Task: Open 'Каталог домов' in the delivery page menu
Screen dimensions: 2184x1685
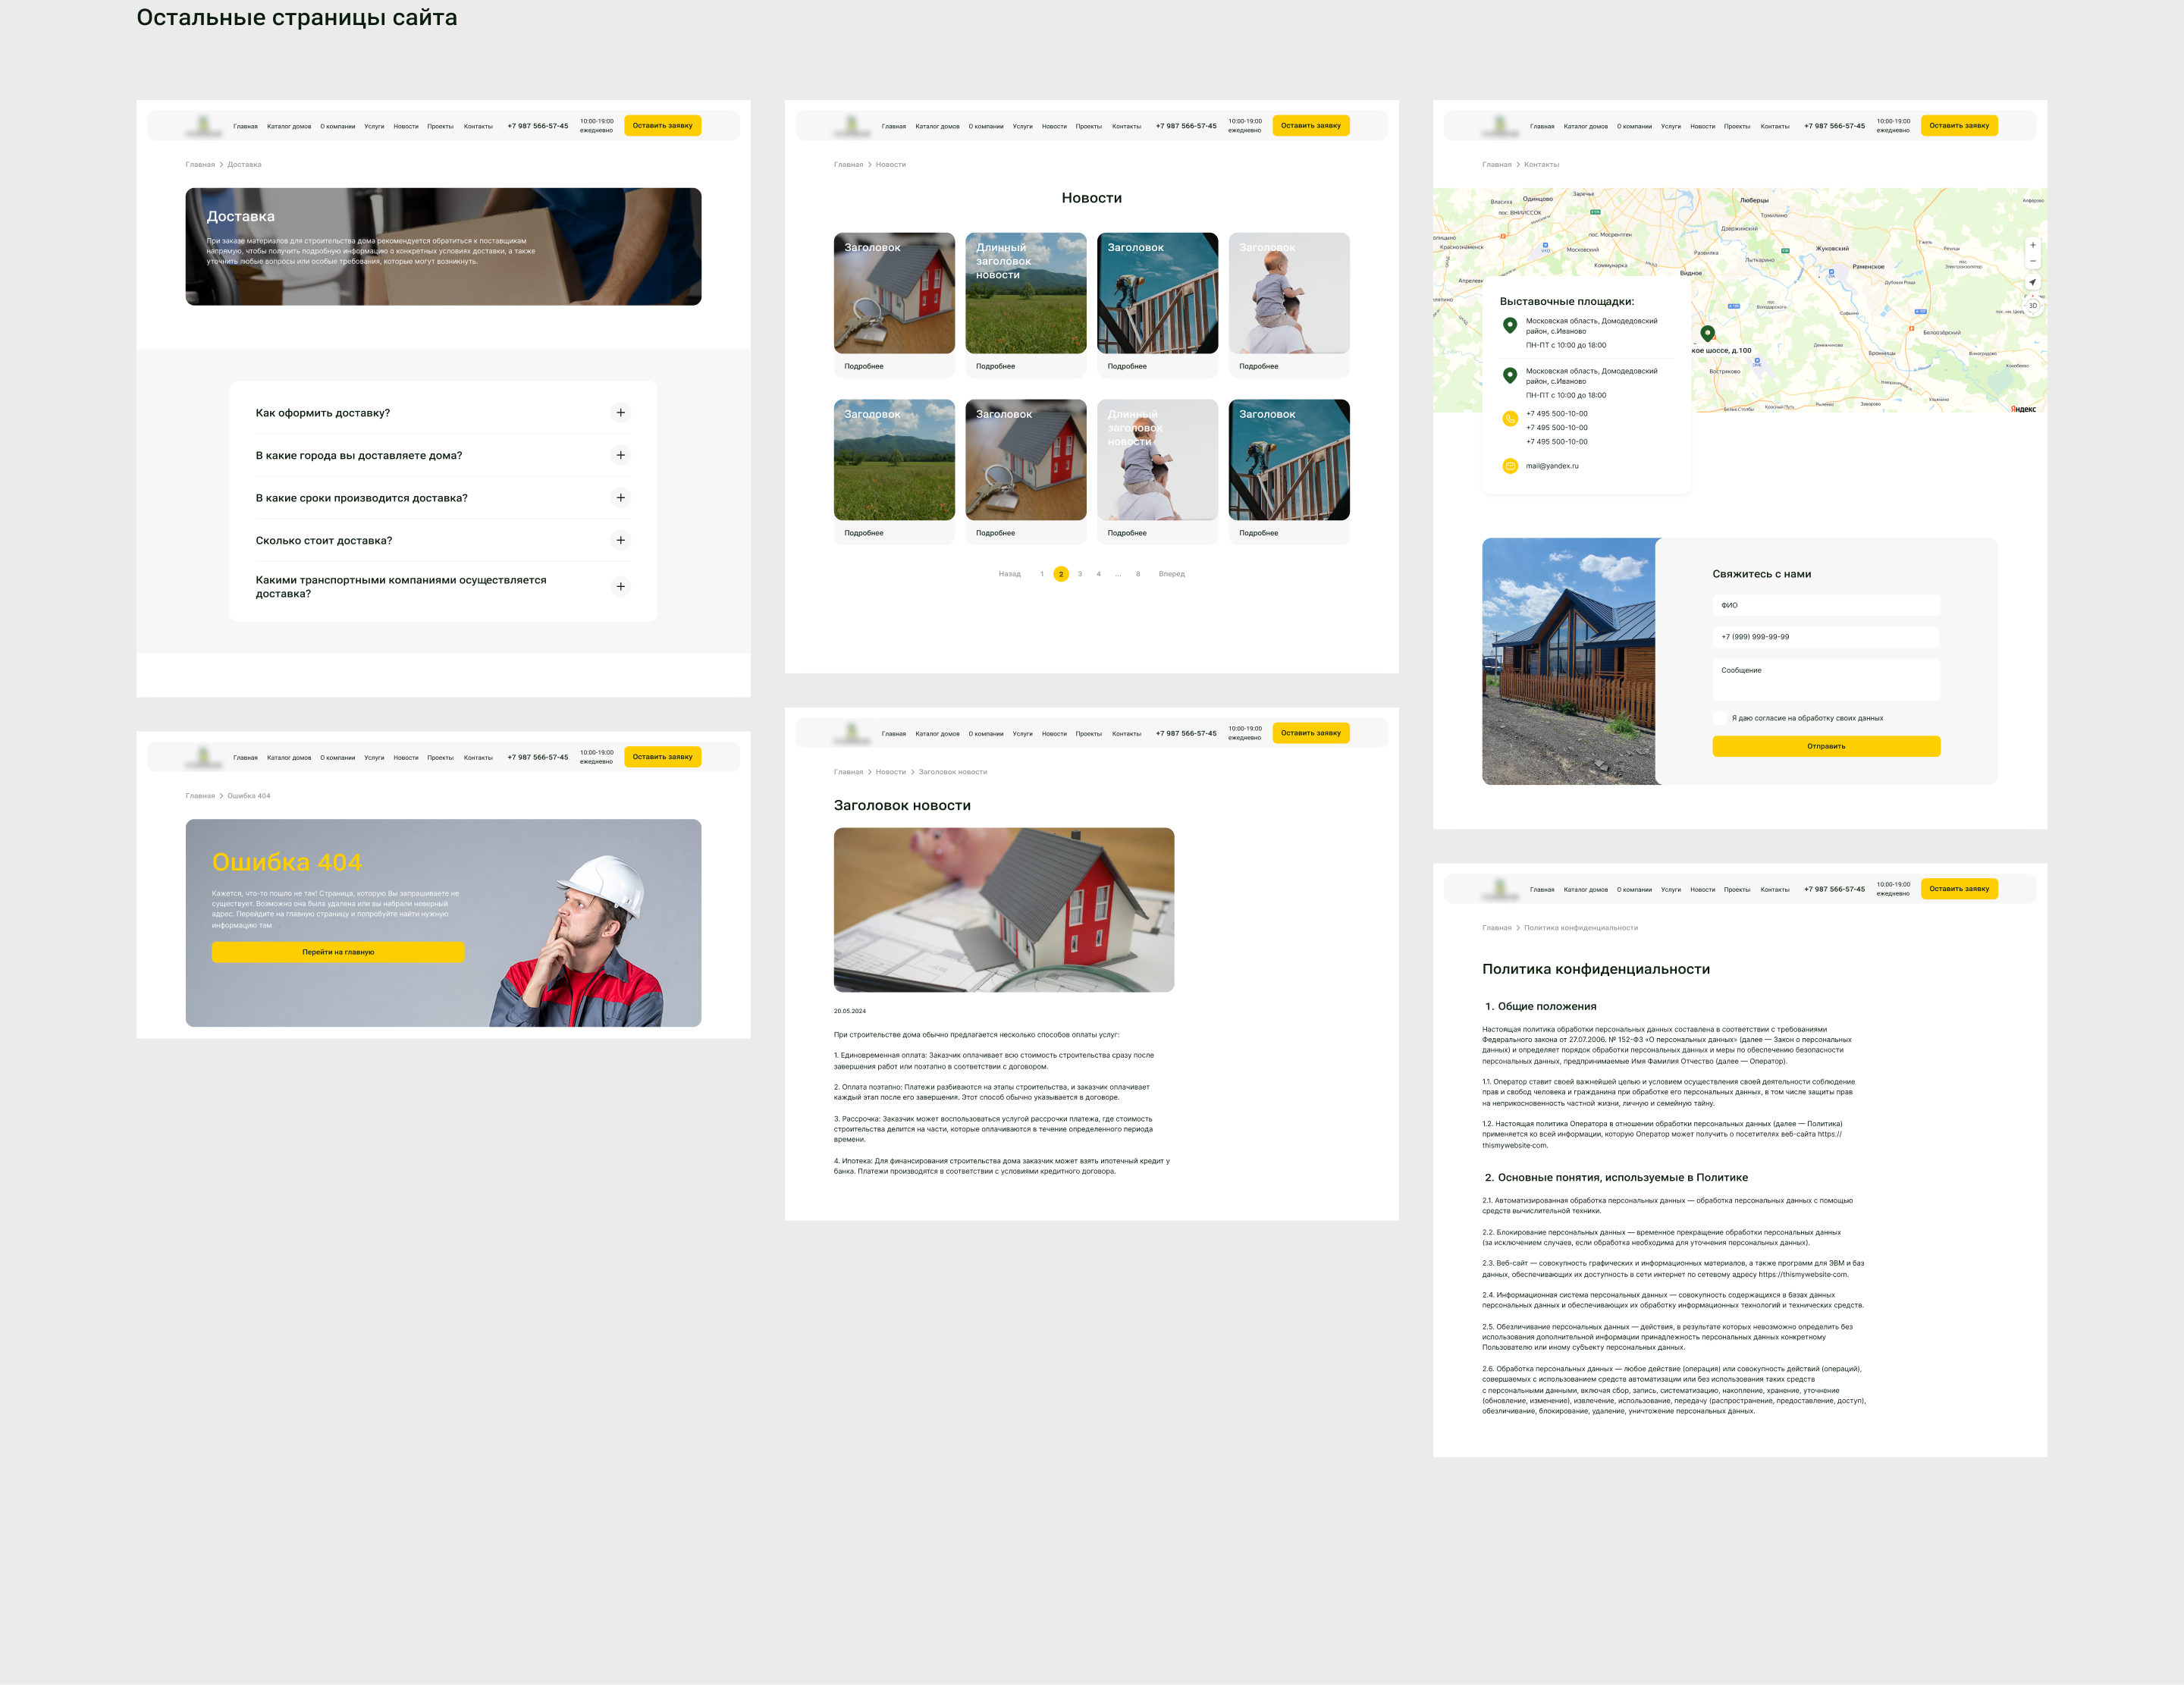Action: 289,127
